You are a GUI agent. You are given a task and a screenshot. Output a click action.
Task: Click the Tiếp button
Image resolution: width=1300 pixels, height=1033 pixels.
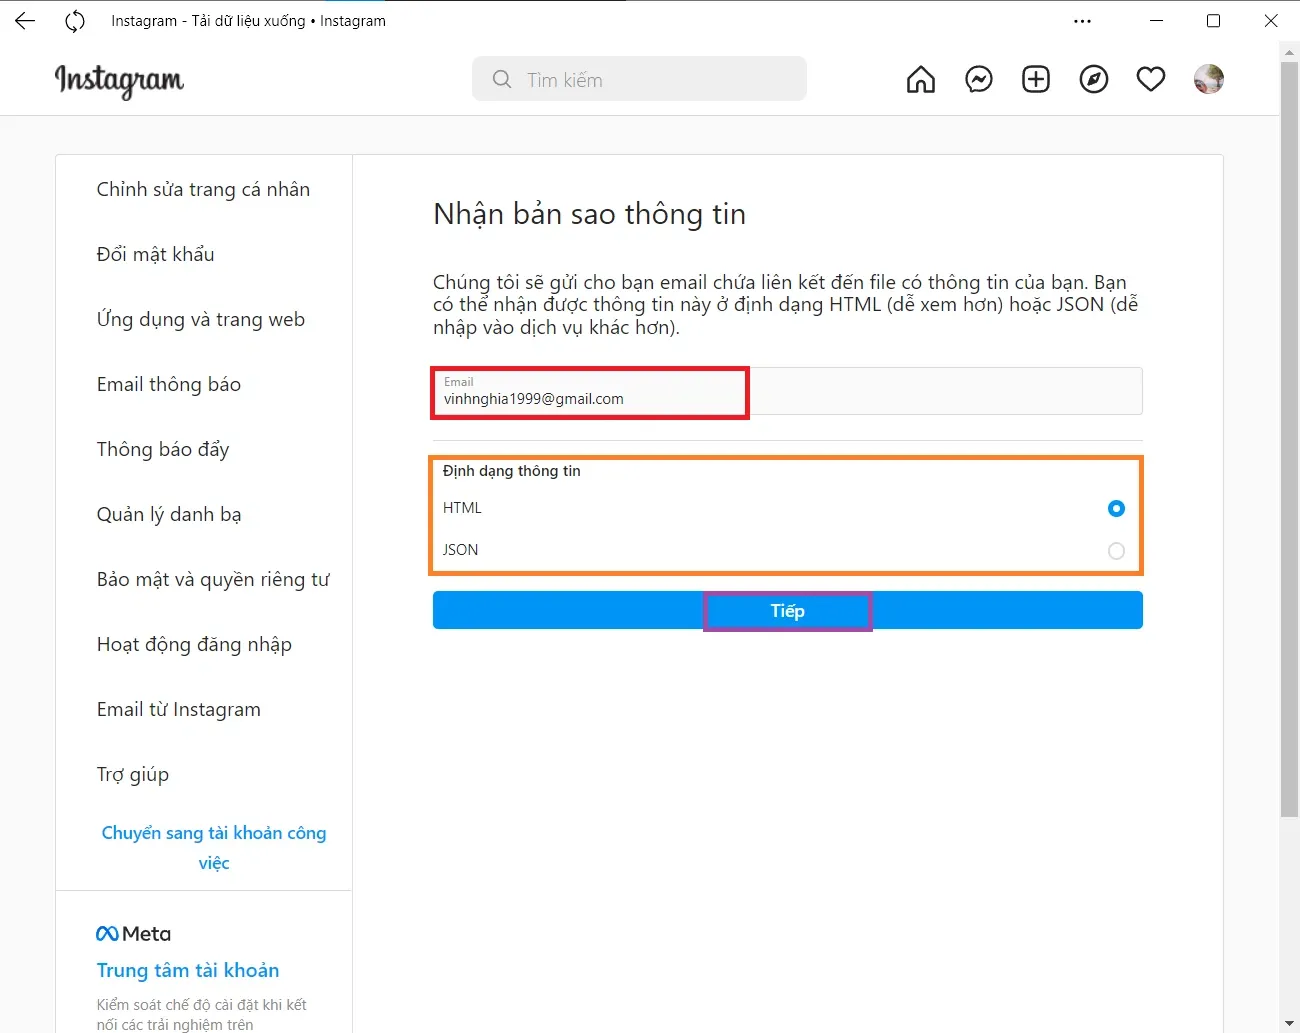point(788,610)
